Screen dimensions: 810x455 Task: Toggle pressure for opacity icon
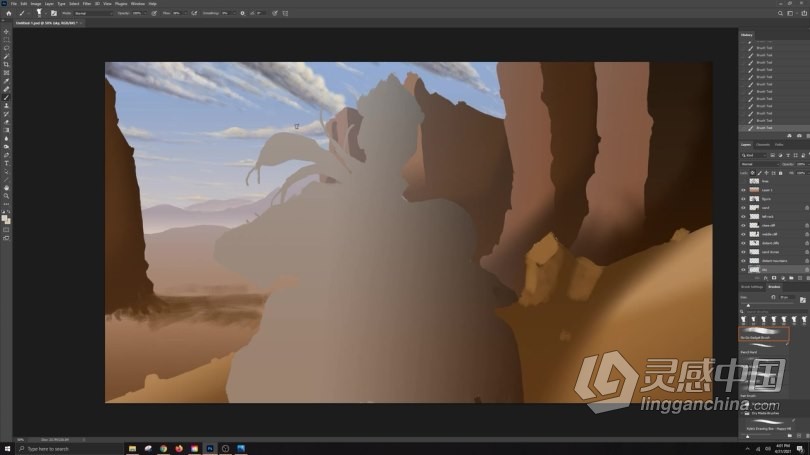(x=154, y=13)
